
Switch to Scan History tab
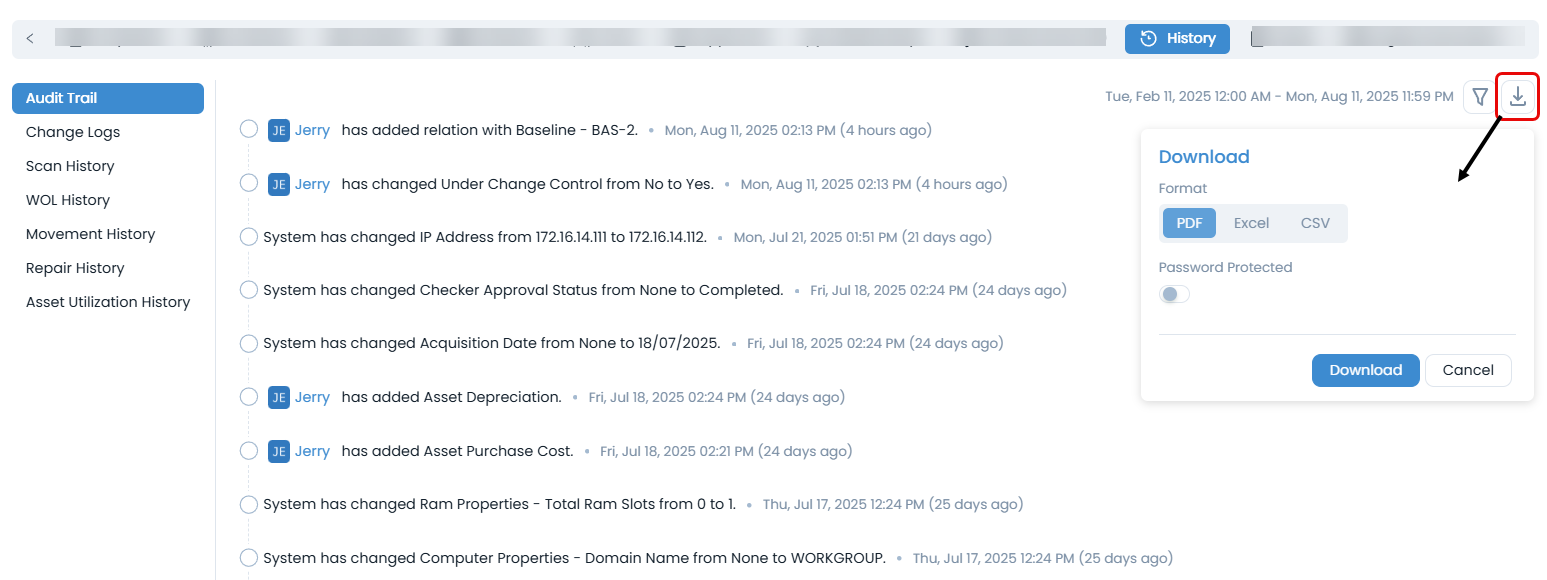coord(70,166)
